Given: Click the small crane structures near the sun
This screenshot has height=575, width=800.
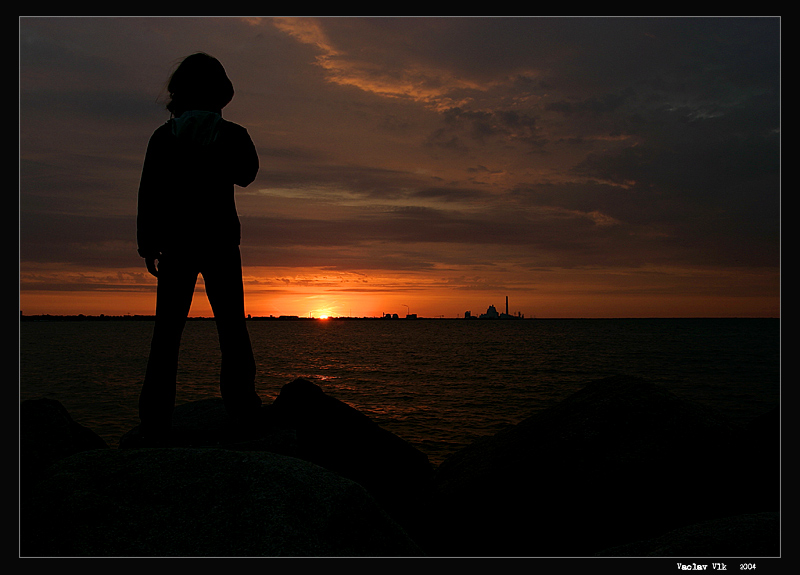Looking at the screenshot, I should 405,312.
